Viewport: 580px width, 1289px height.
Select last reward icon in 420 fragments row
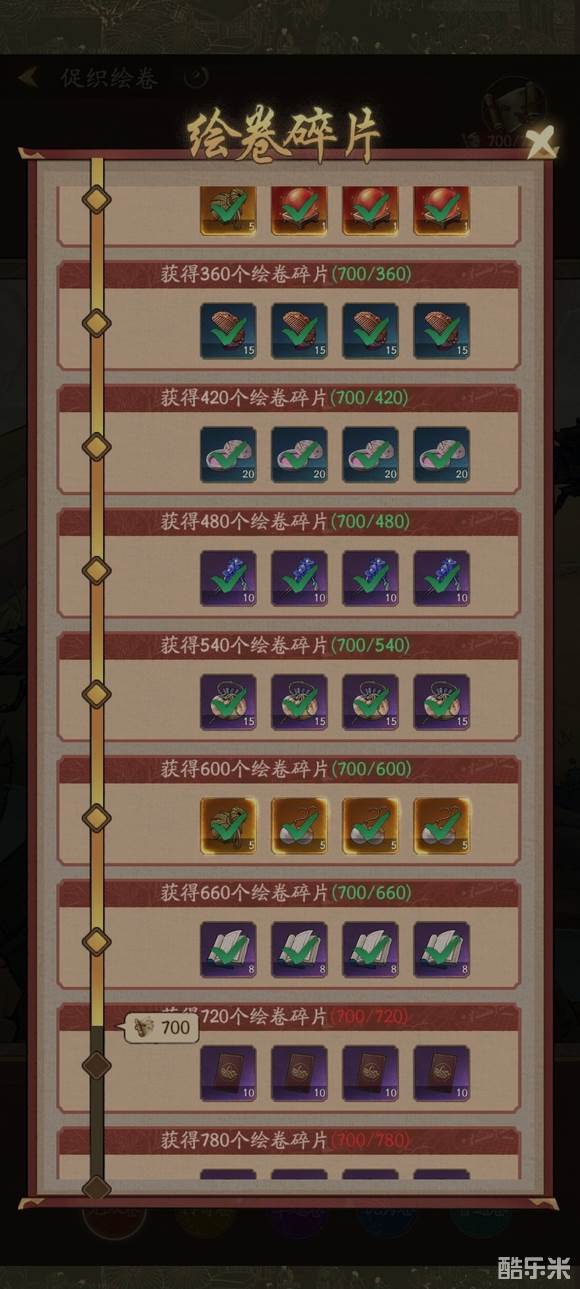point(442,455)
